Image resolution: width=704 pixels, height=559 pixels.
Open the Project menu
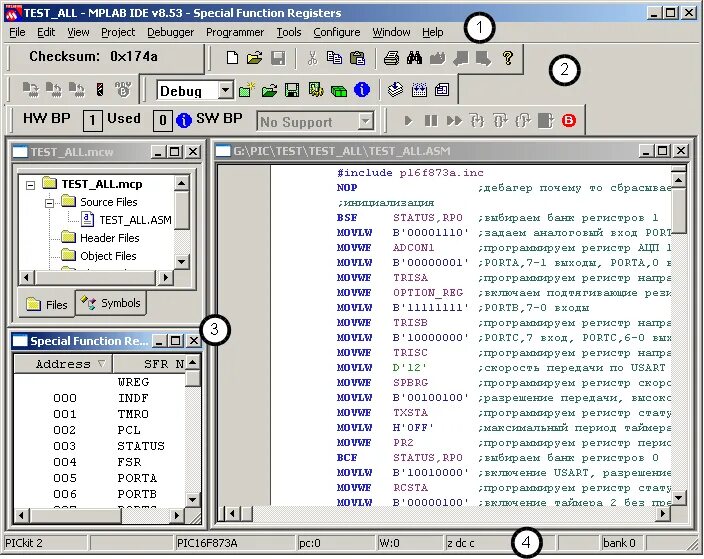click(x=118, y=32)
